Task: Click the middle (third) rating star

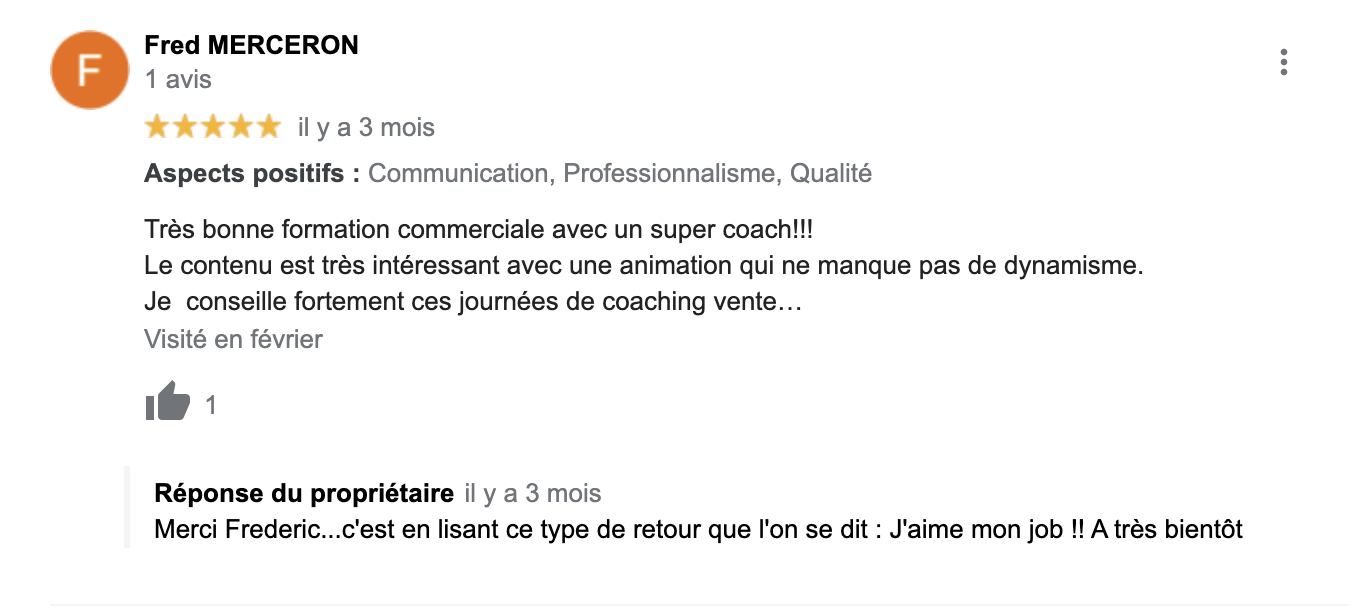Action: point(213,127)
